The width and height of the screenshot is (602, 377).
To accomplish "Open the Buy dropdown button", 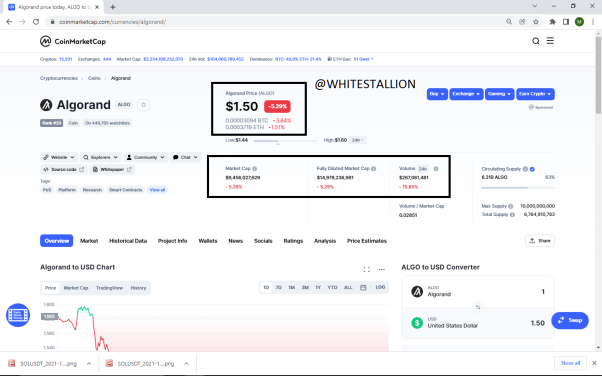I will [x=437, y=94].
